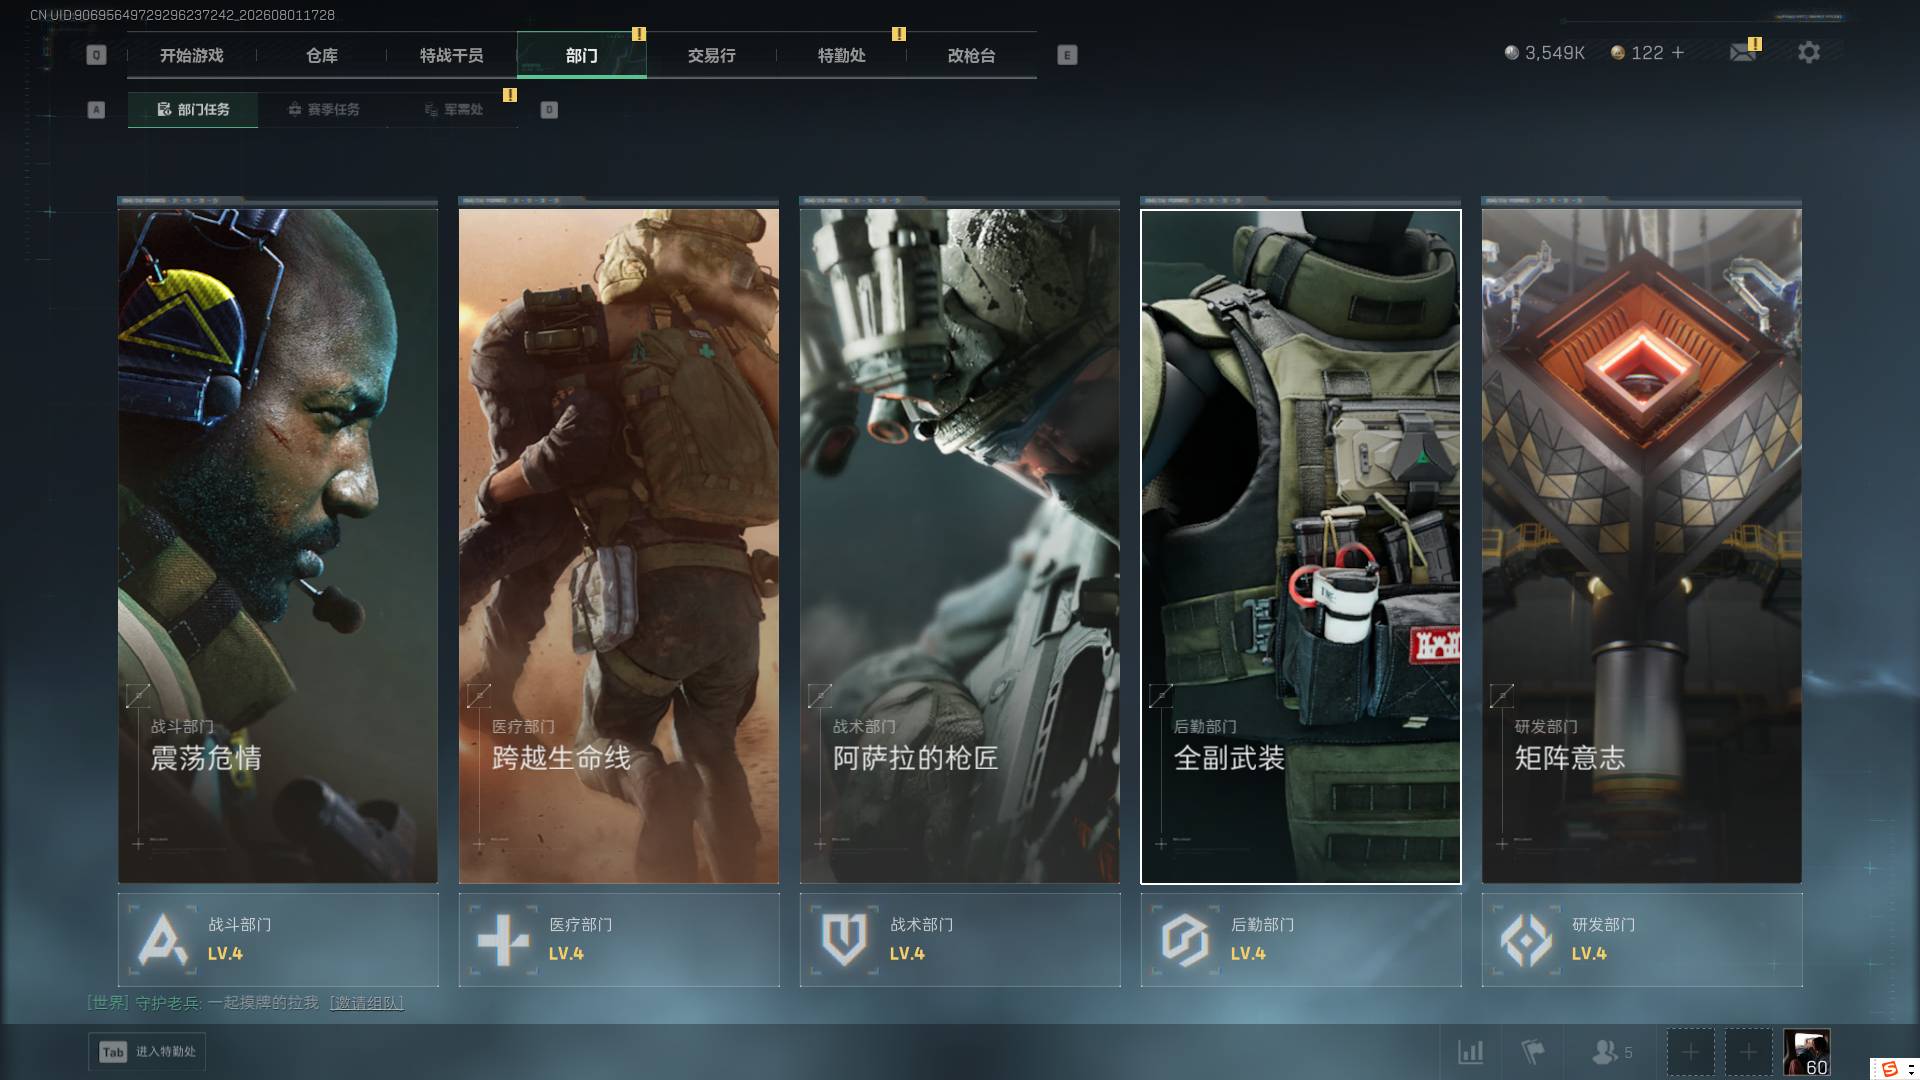The height and width of the screenshot is (1080, 1920).
Task: Click the 3,549K currency amount
Action: coord(1555,53)
